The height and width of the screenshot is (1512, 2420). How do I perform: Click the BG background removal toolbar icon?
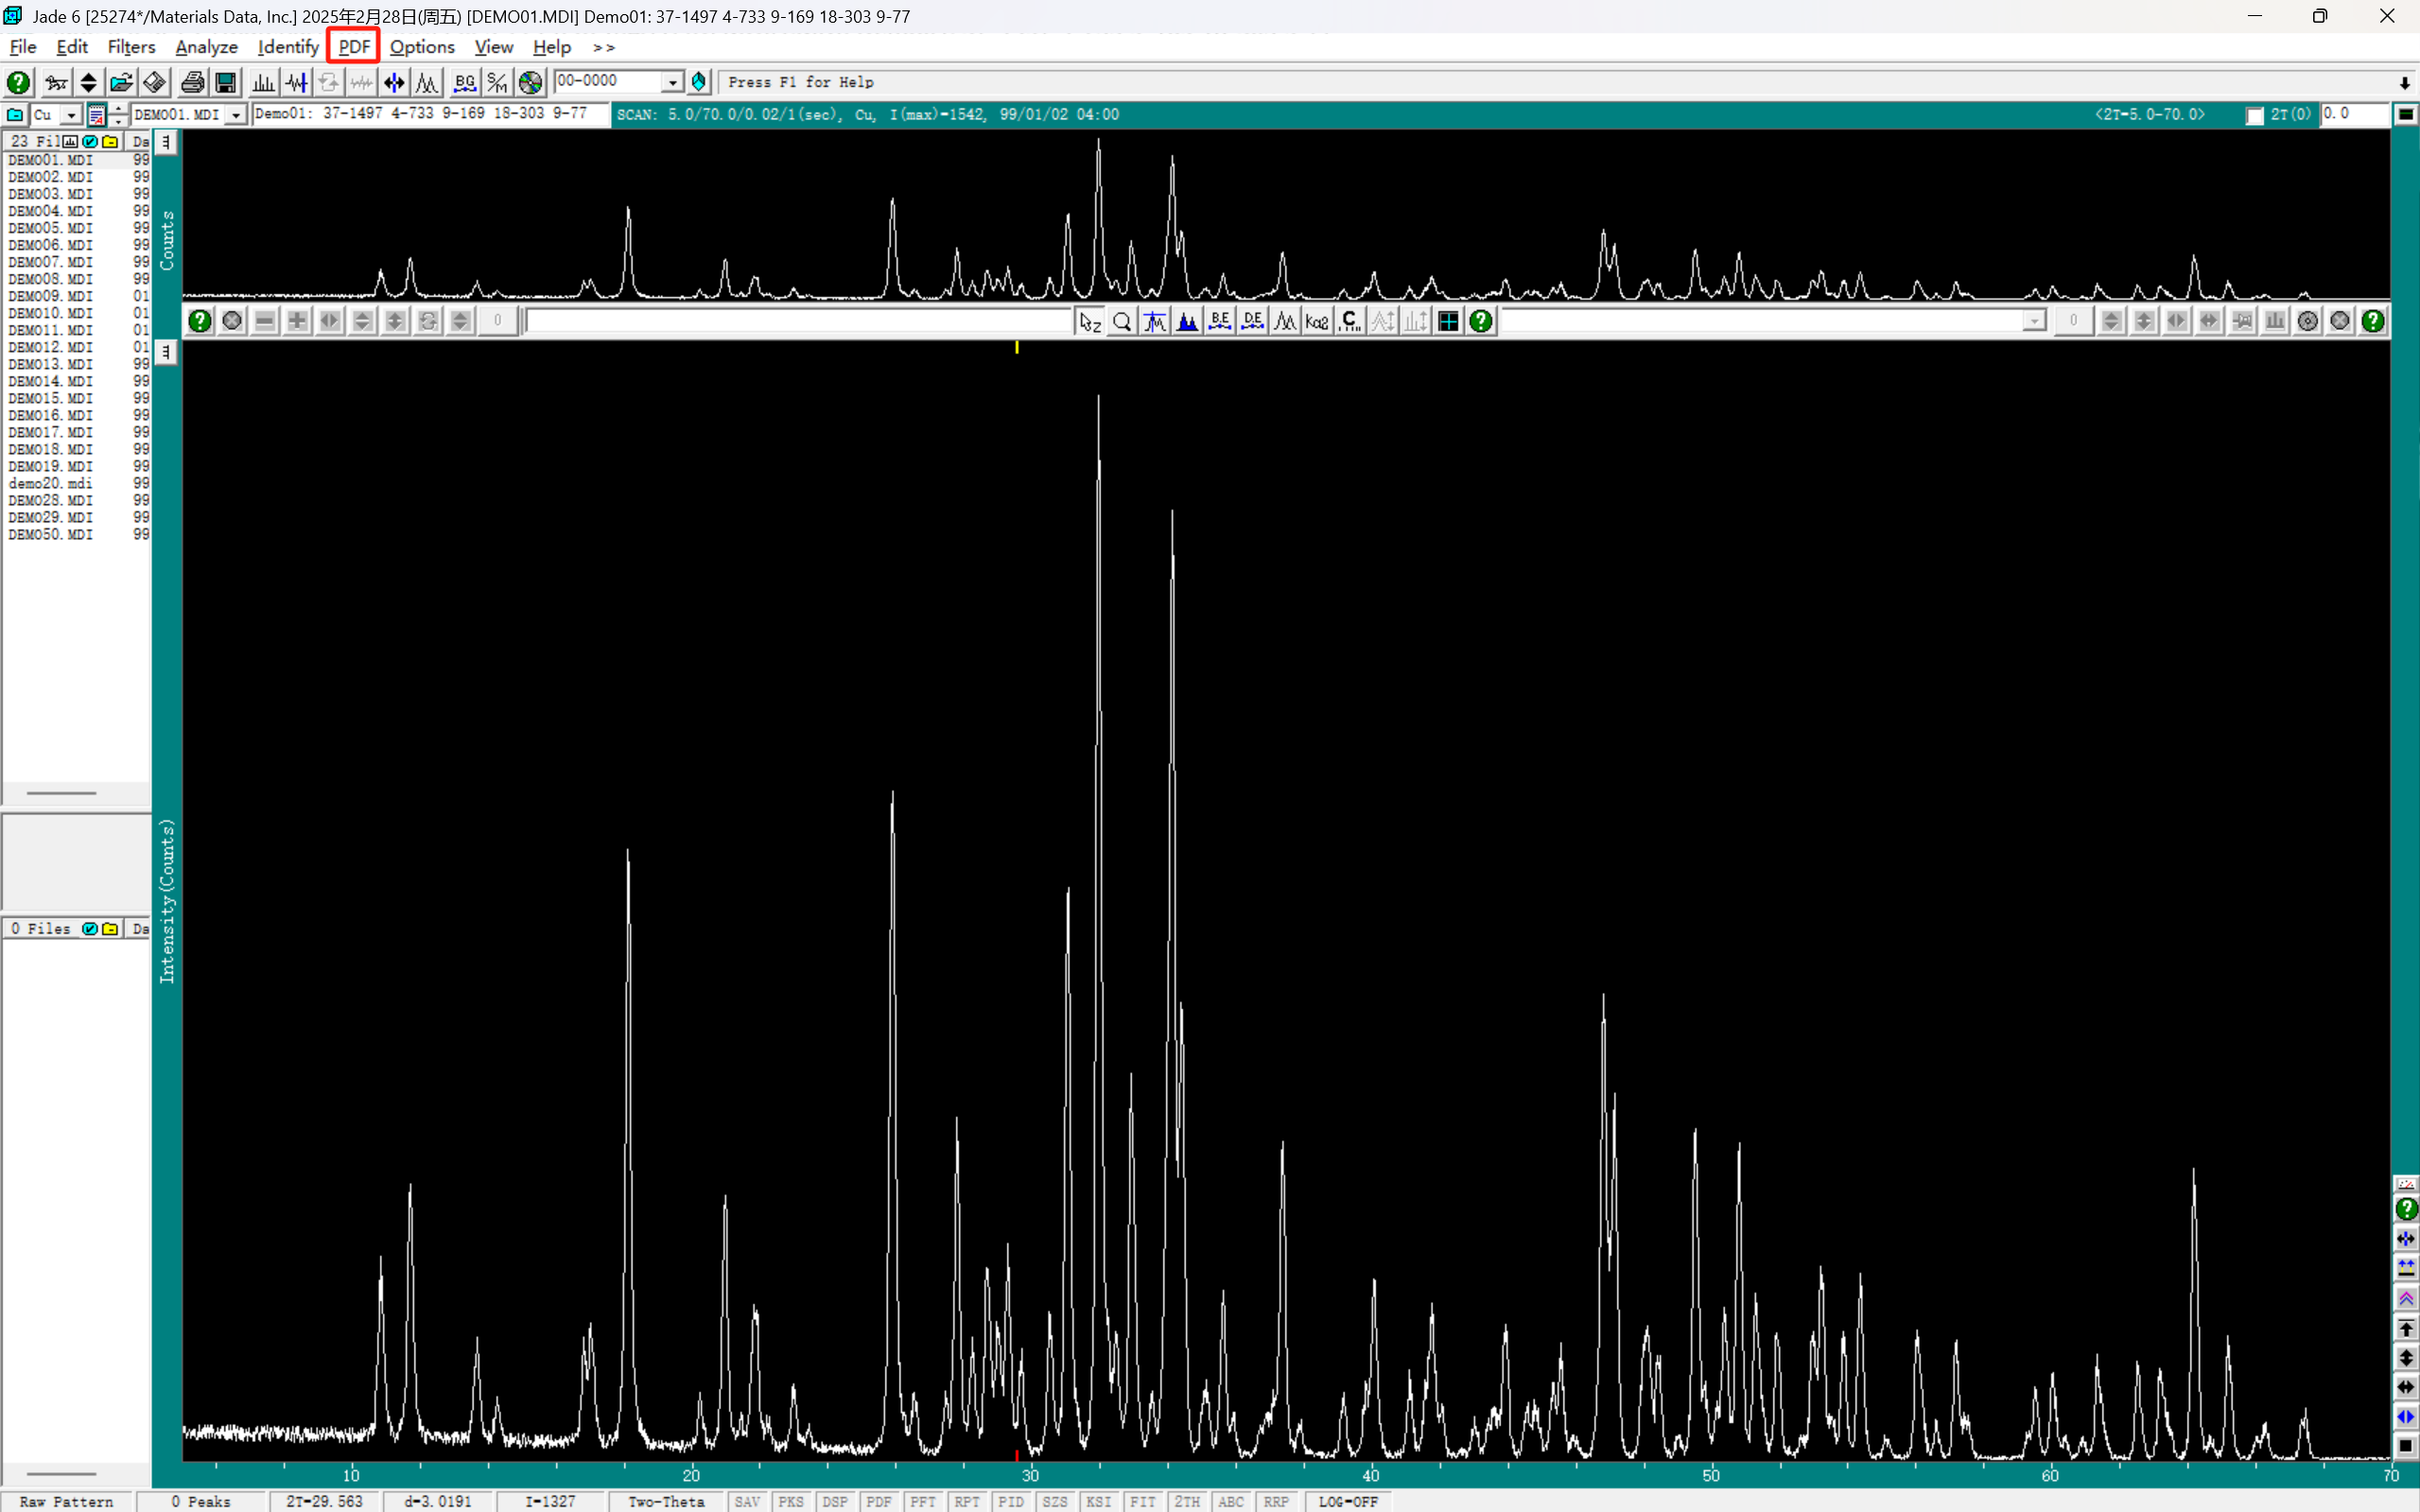coord(464,82)
